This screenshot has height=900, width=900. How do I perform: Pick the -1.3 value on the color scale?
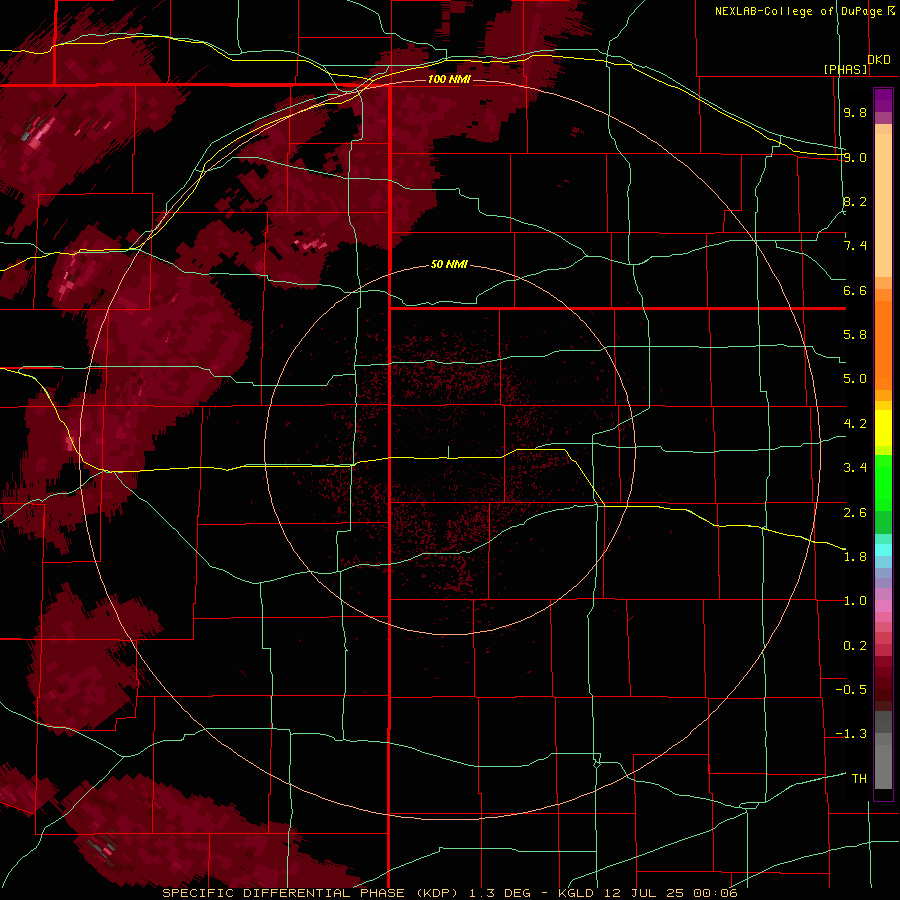click(851, 734)
